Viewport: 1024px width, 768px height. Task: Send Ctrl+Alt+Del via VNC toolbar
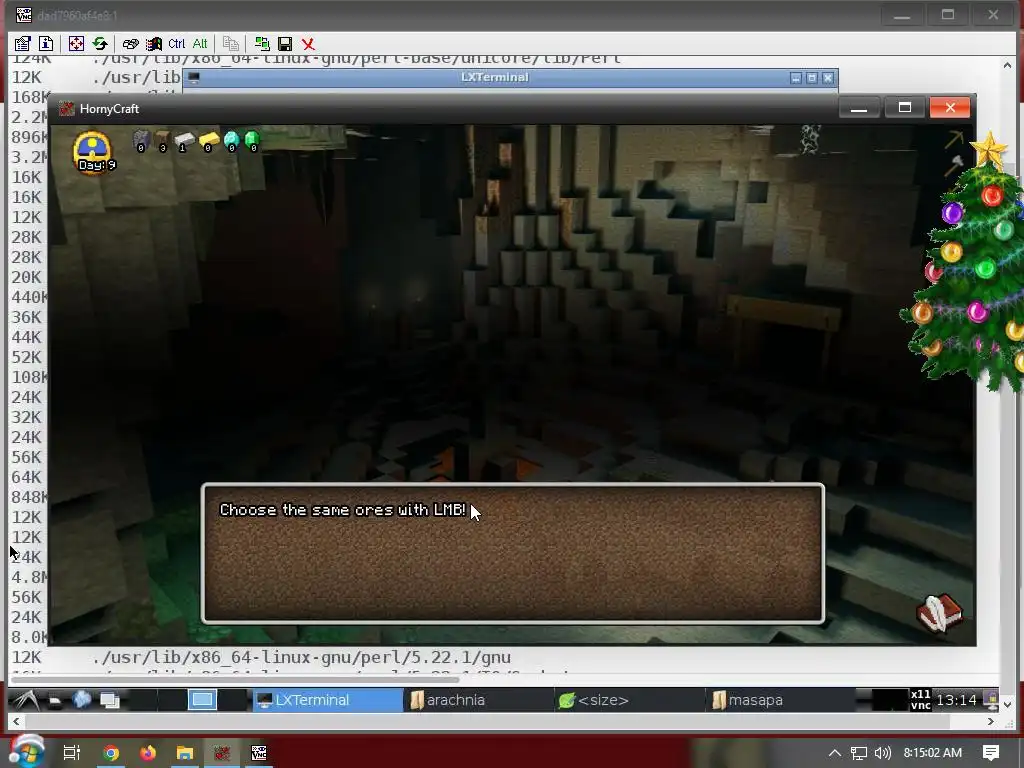[131, 44]
